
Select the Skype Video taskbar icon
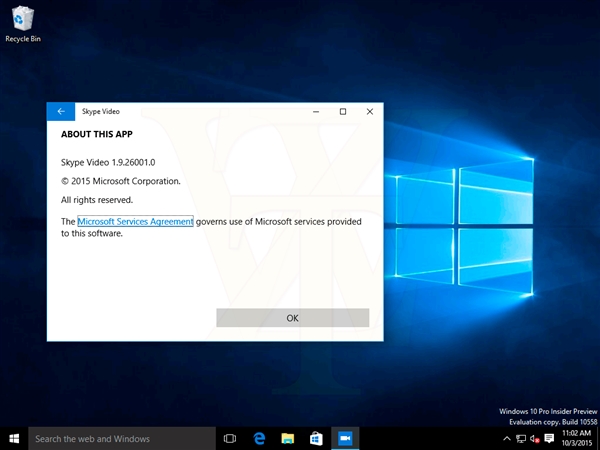coord(345,438)
